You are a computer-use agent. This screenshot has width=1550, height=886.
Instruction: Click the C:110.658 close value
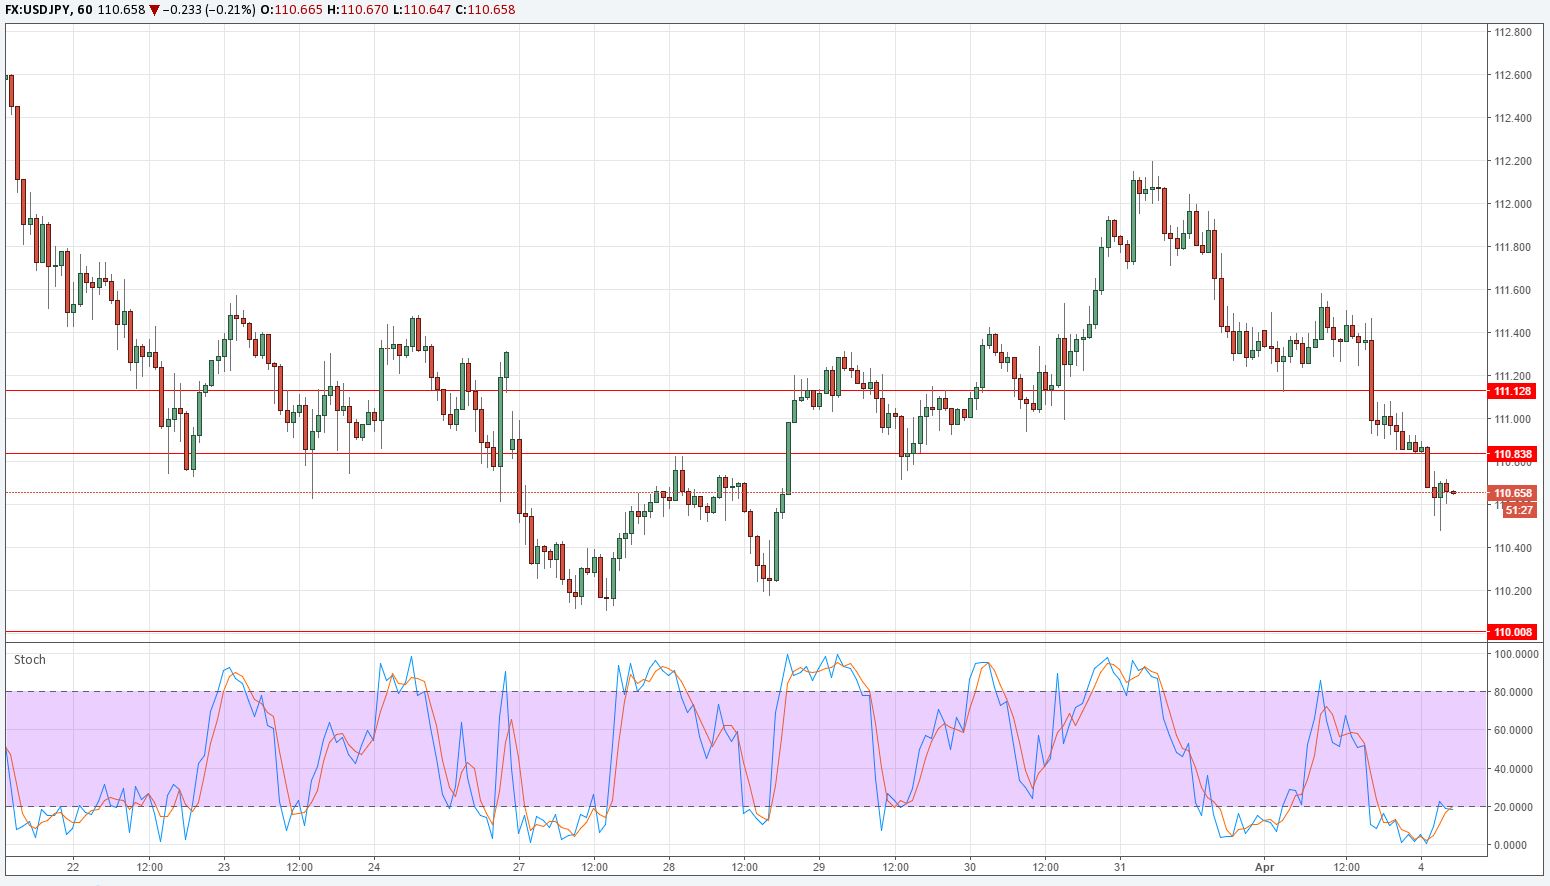pyautogui.click(x=485, y=9)
